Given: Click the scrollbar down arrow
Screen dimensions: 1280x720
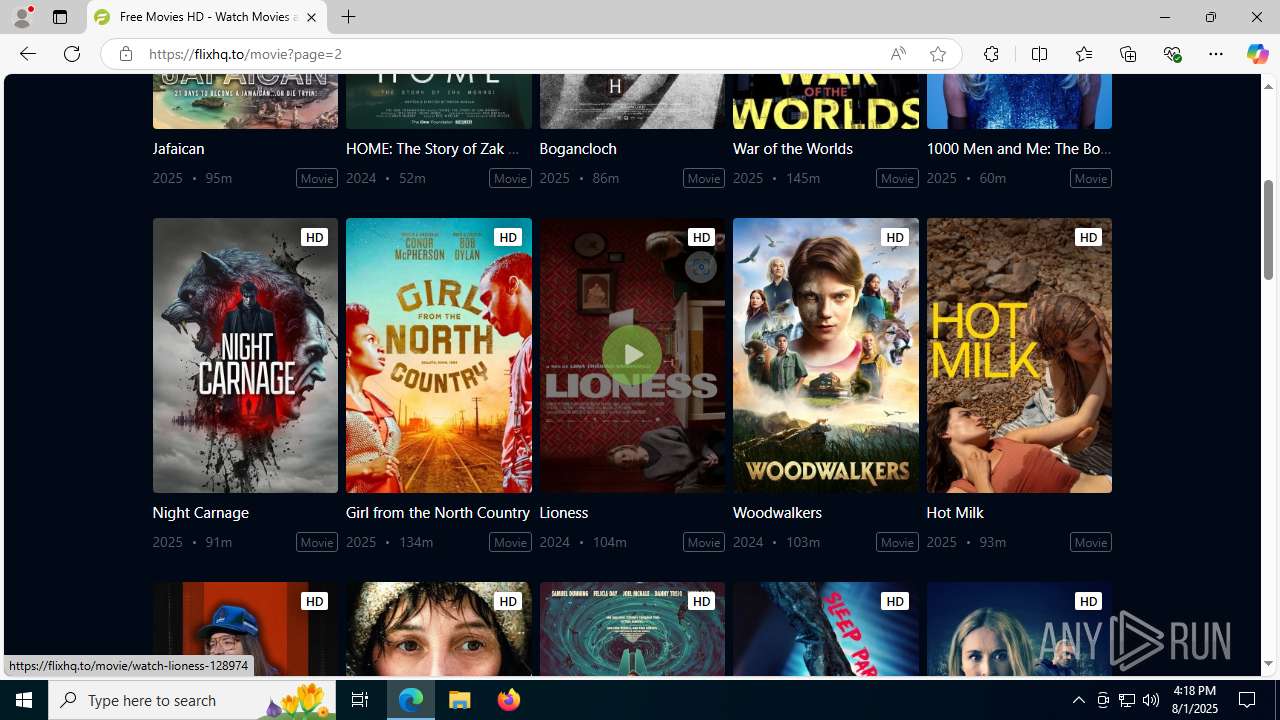Looking at the screenshot, I should pos(1268,664).
